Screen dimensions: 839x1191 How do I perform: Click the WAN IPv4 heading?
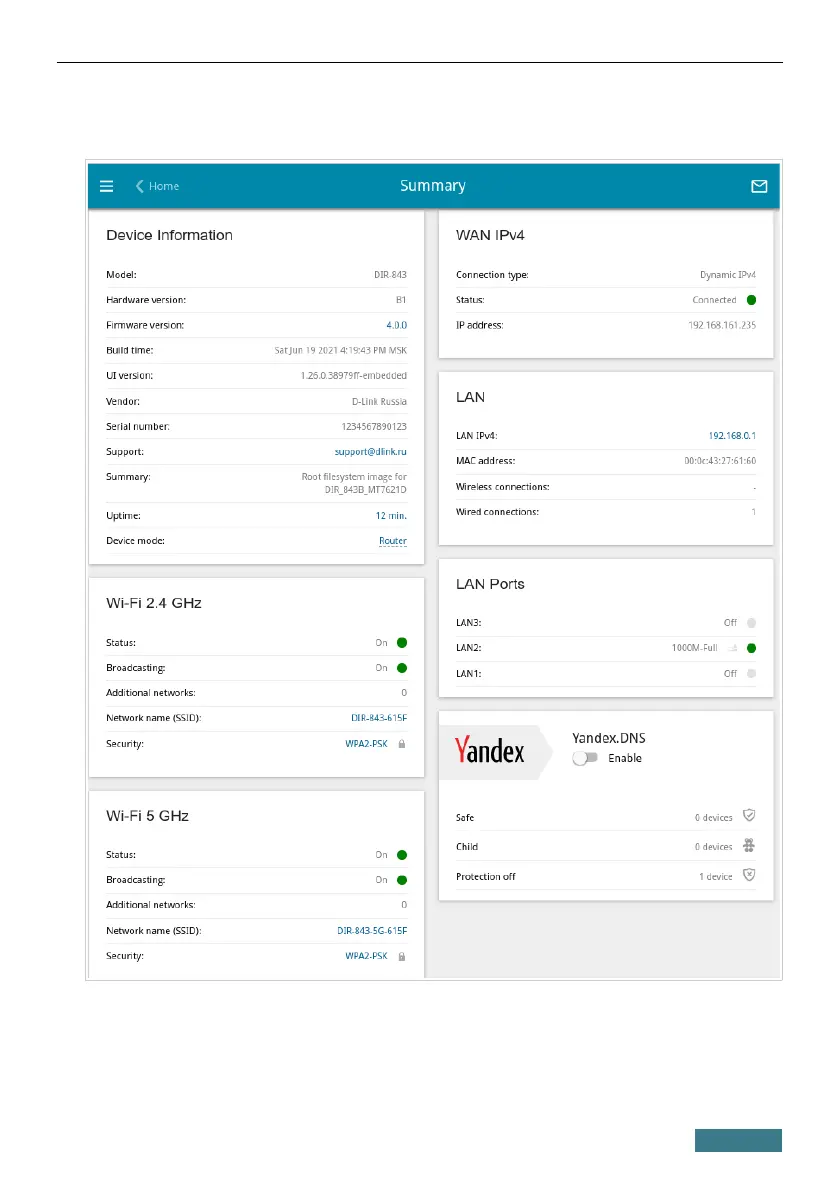pyautogui.click(x=490, y=235)
